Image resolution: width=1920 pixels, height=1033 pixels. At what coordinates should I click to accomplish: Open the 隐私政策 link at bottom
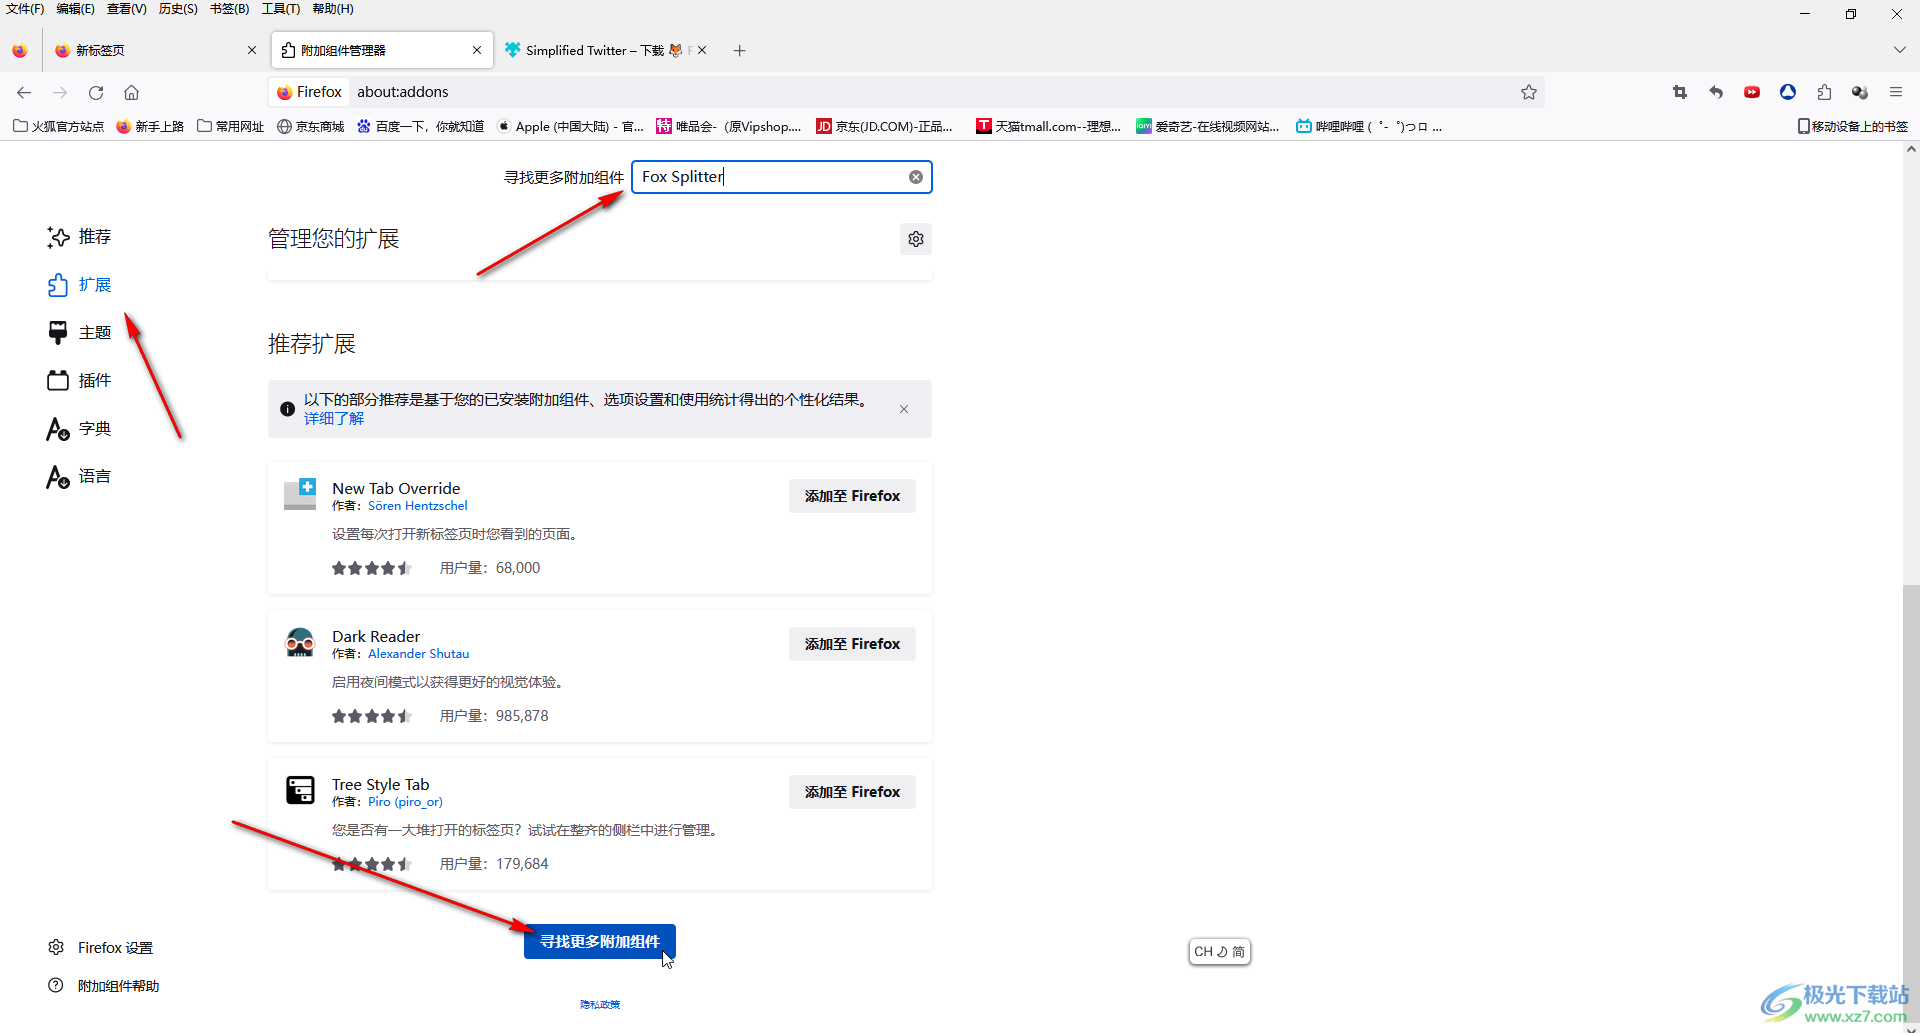[x=600, y=1005]
